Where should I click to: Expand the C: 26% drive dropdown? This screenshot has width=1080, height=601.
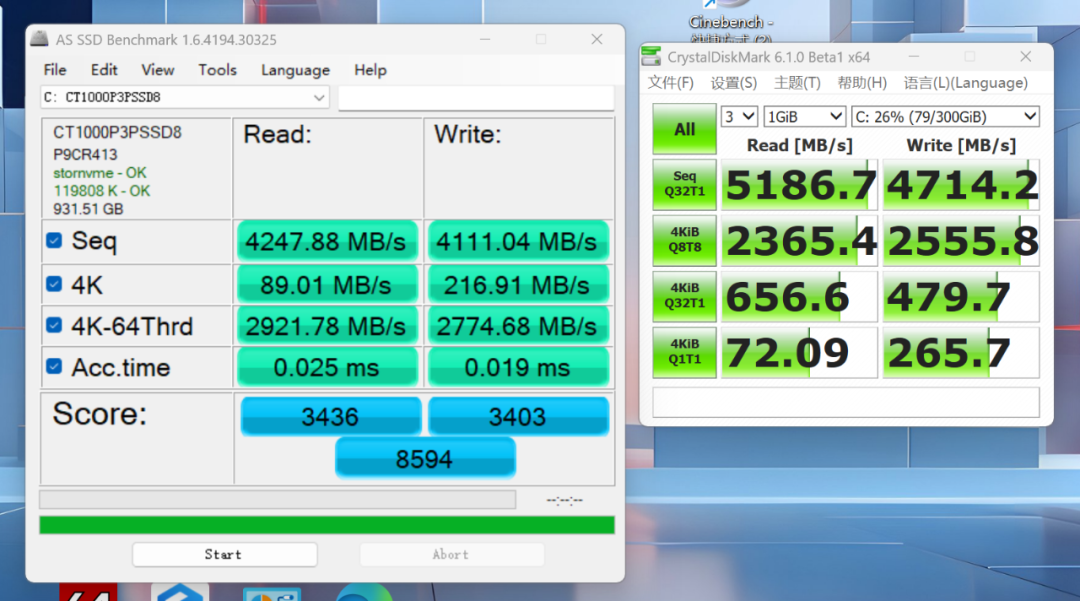click(x=945, y=116)
